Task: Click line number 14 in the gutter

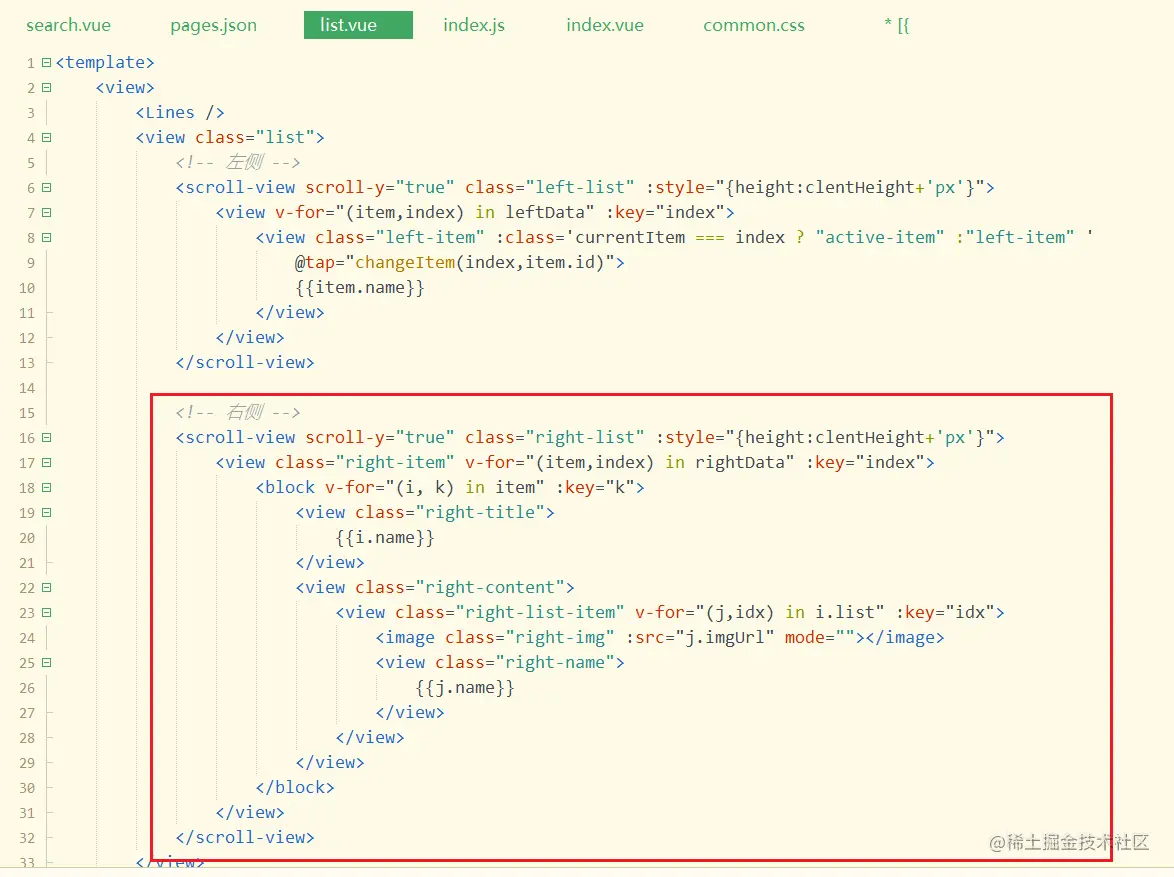Action: [x=27, y=388]
